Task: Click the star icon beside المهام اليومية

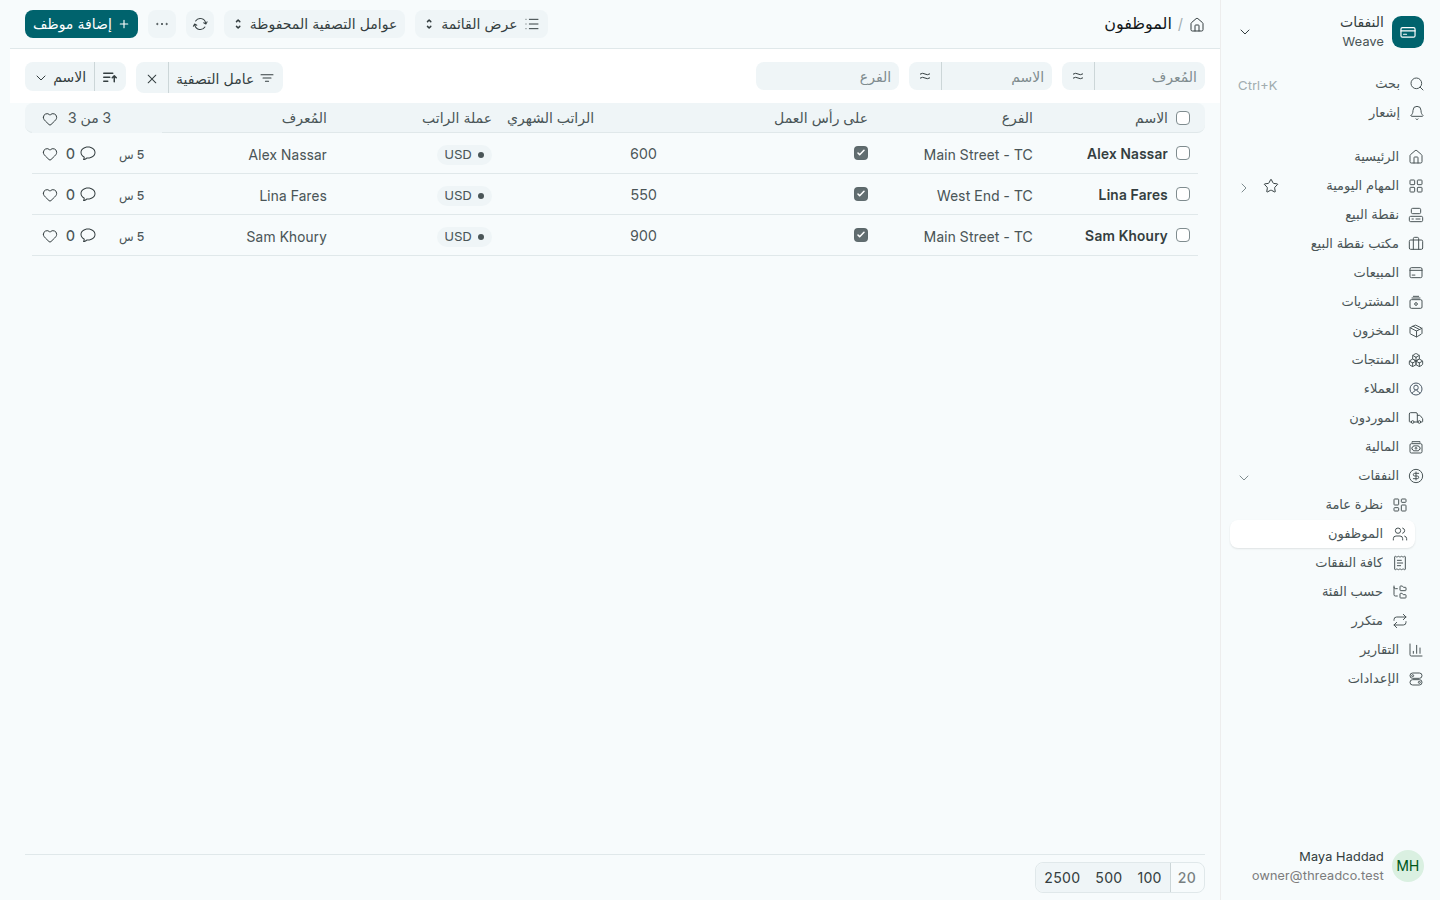Action: click(1271, 186)
